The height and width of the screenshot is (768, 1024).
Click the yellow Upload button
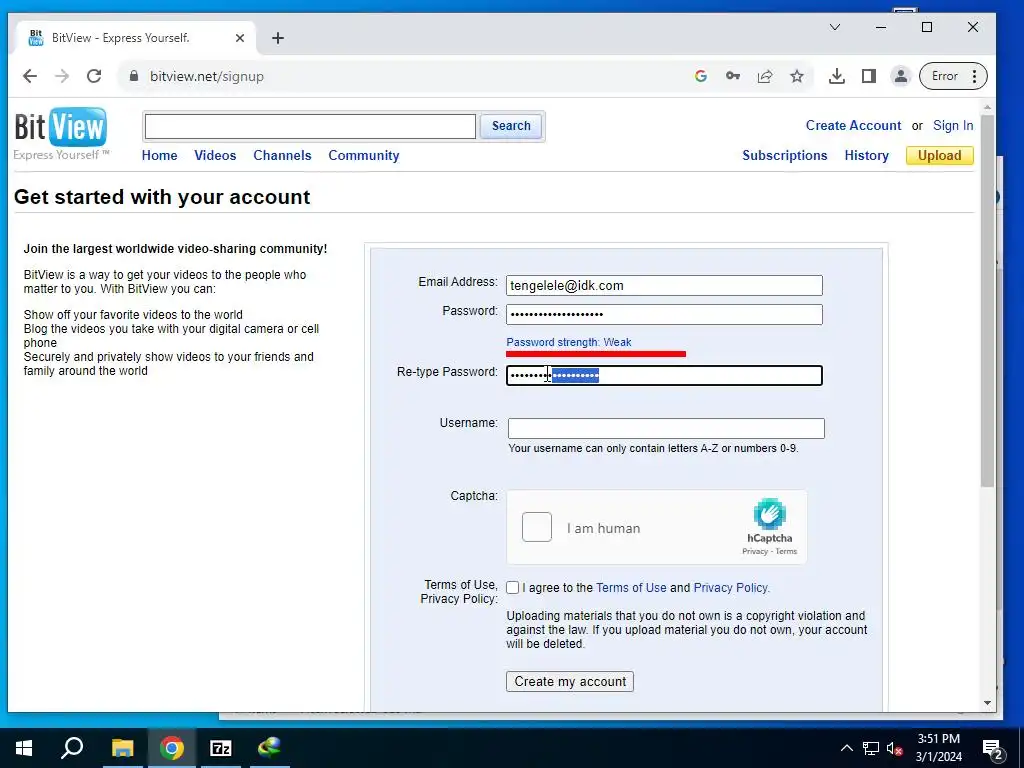coord(939,155)
